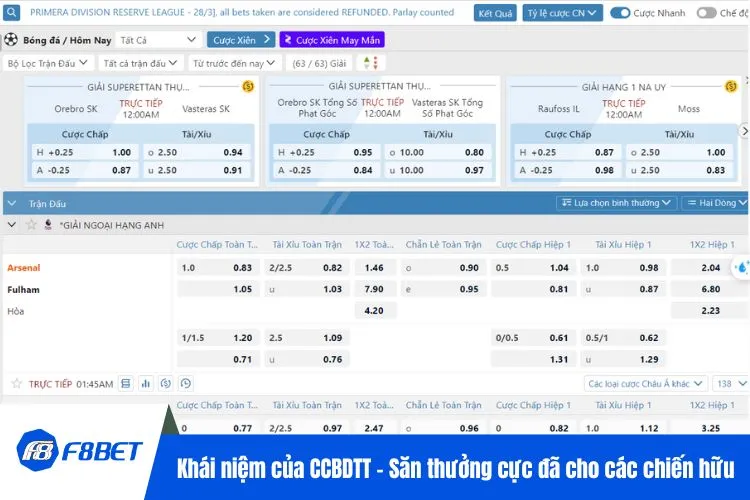
Task: Select Fulham 1X2 odds 7.90
Action: click(x=374, y=289)
